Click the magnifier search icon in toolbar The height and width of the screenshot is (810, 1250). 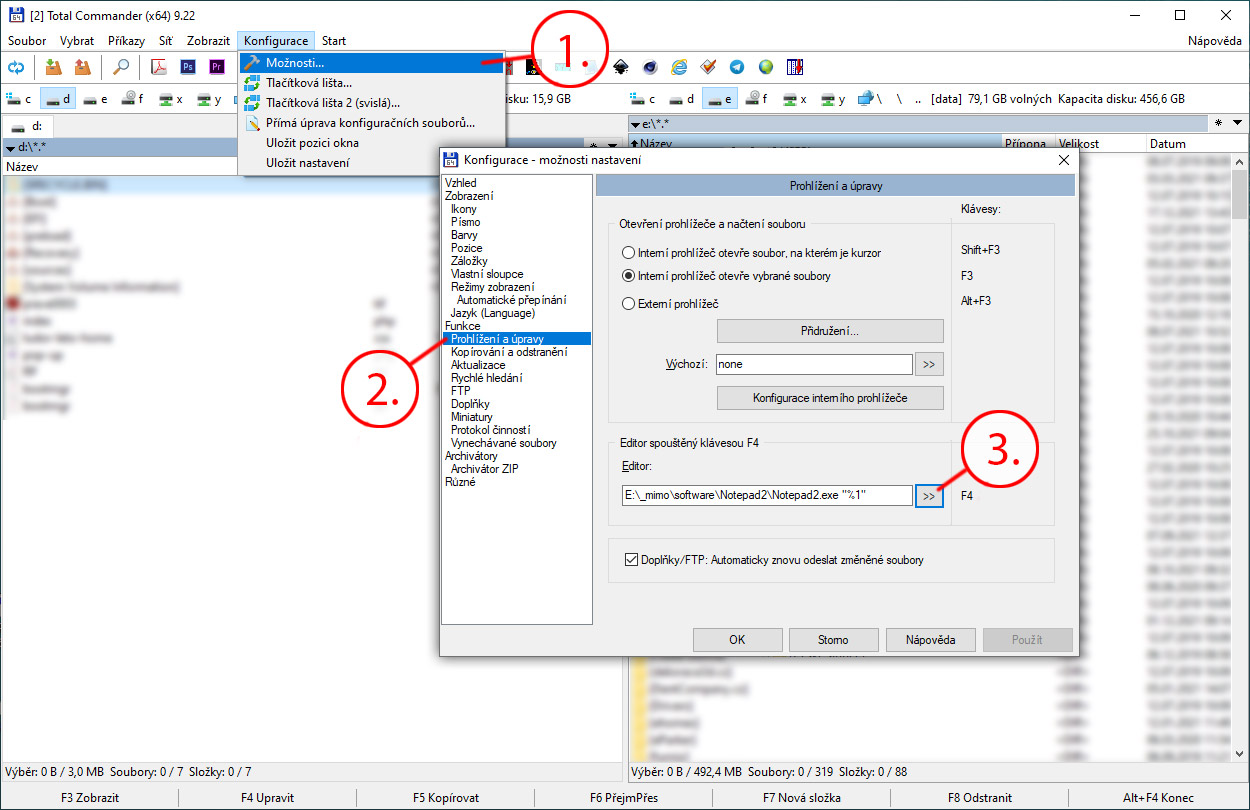click(x=121, y=67)
